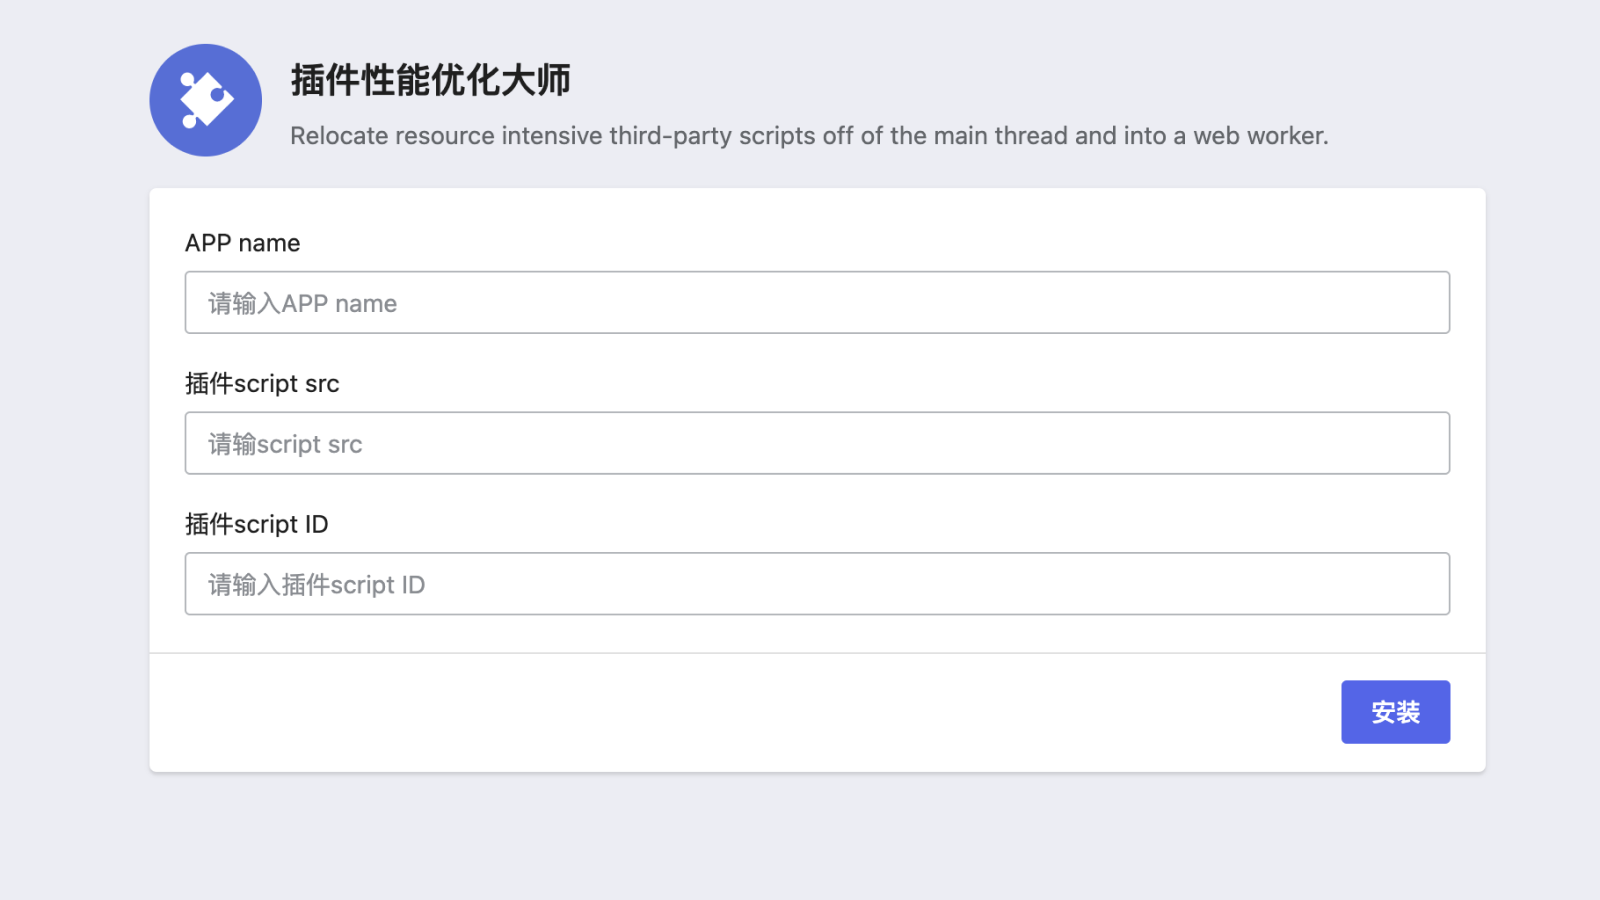Focus the APP name input field
Image resolution: width=1600 pixels, height=900 pixels.
(816, 302)
